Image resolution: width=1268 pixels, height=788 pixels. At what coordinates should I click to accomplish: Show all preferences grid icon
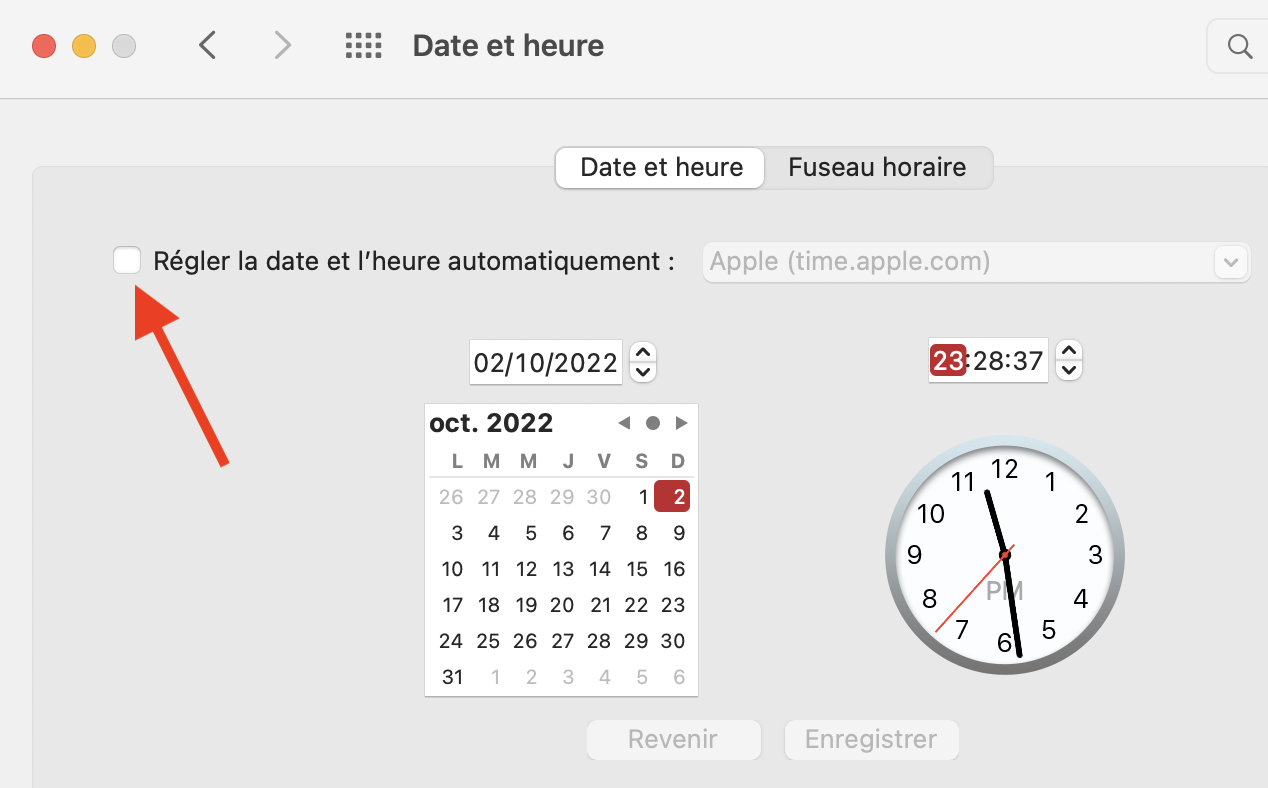click(x=364, y=46)
